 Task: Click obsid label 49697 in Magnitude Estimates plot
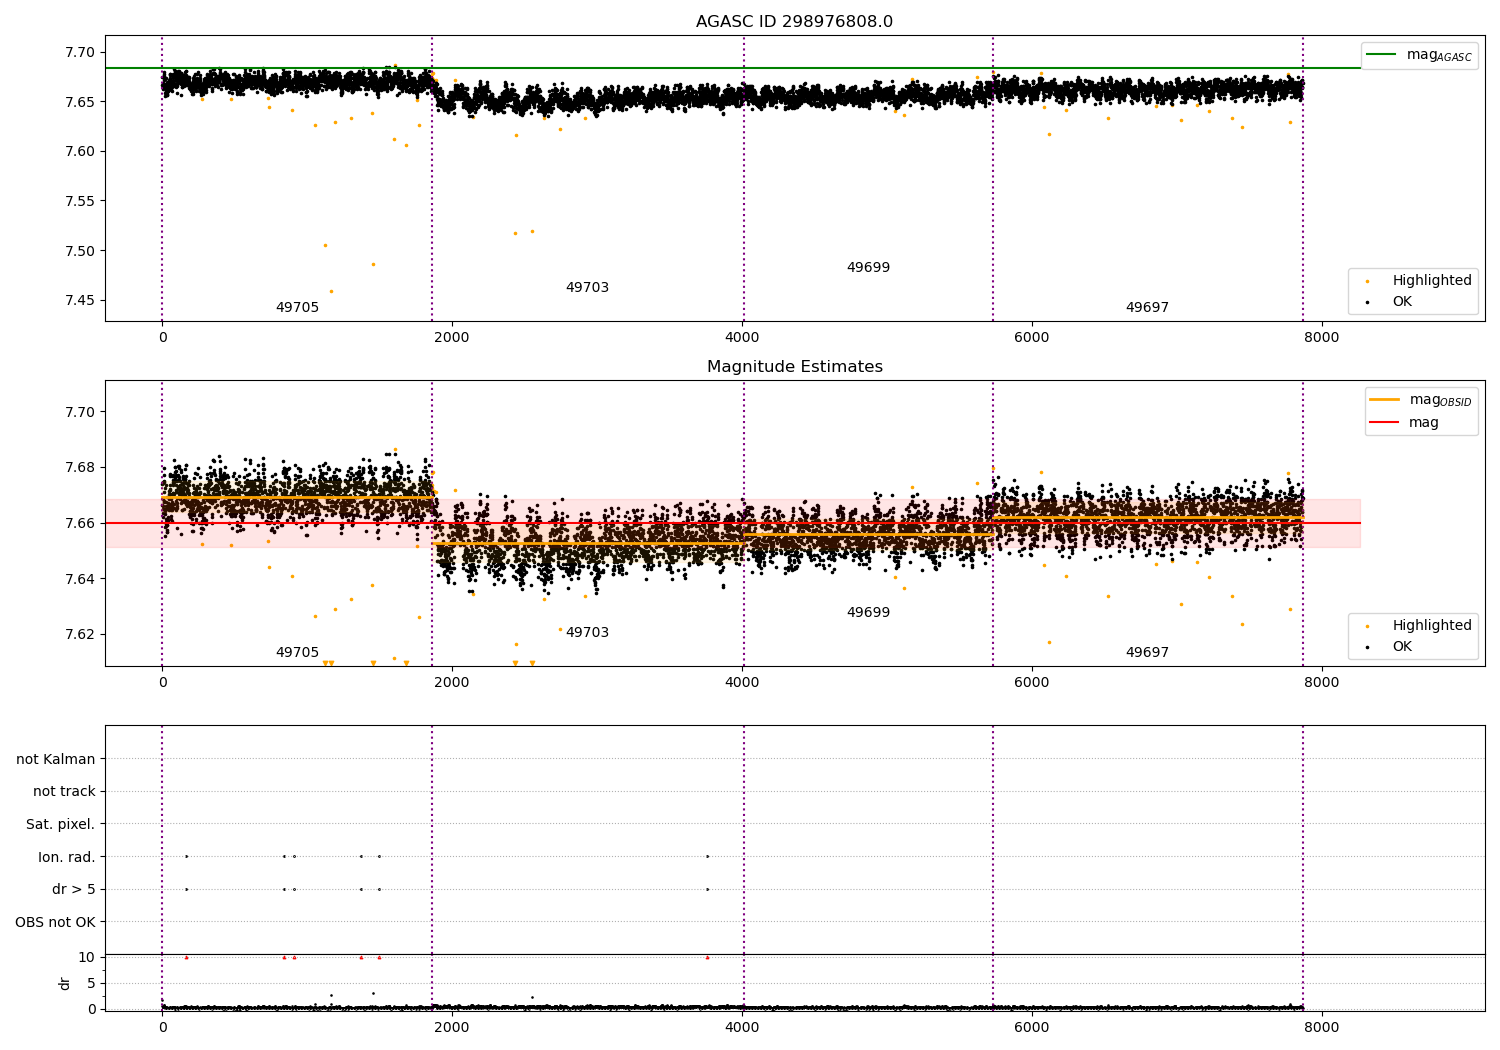[1147, 653]
